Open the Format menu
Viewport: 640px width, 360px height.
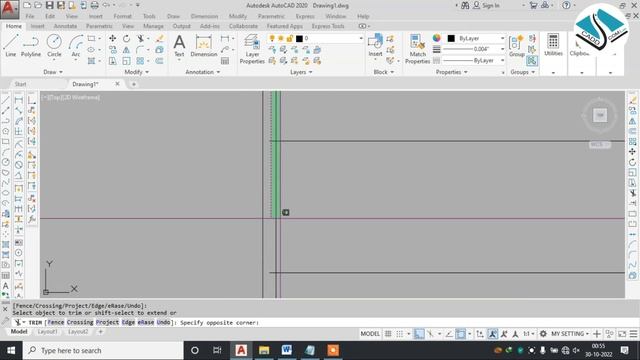pos(122,16)
